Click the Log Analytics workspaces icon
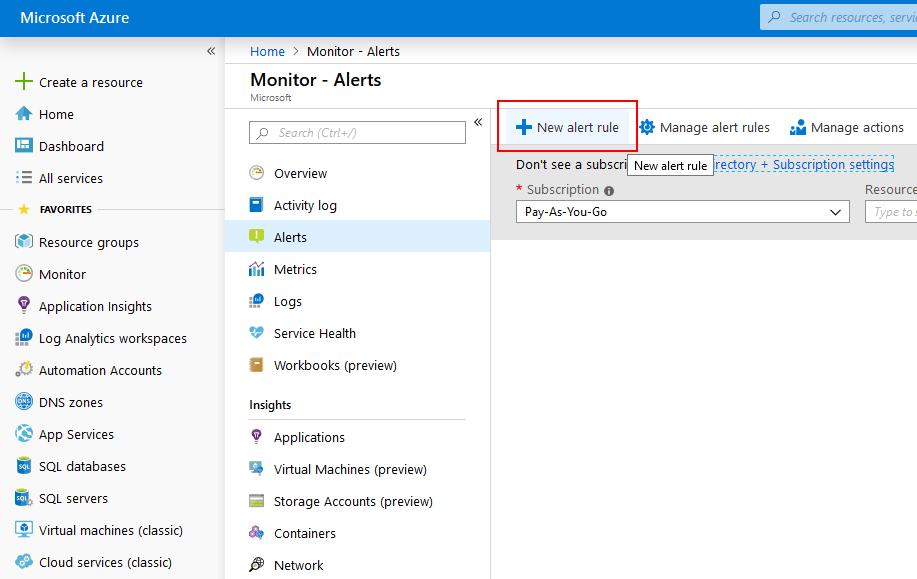The width and height of the screenshot is (917, 579). point(23,337)
